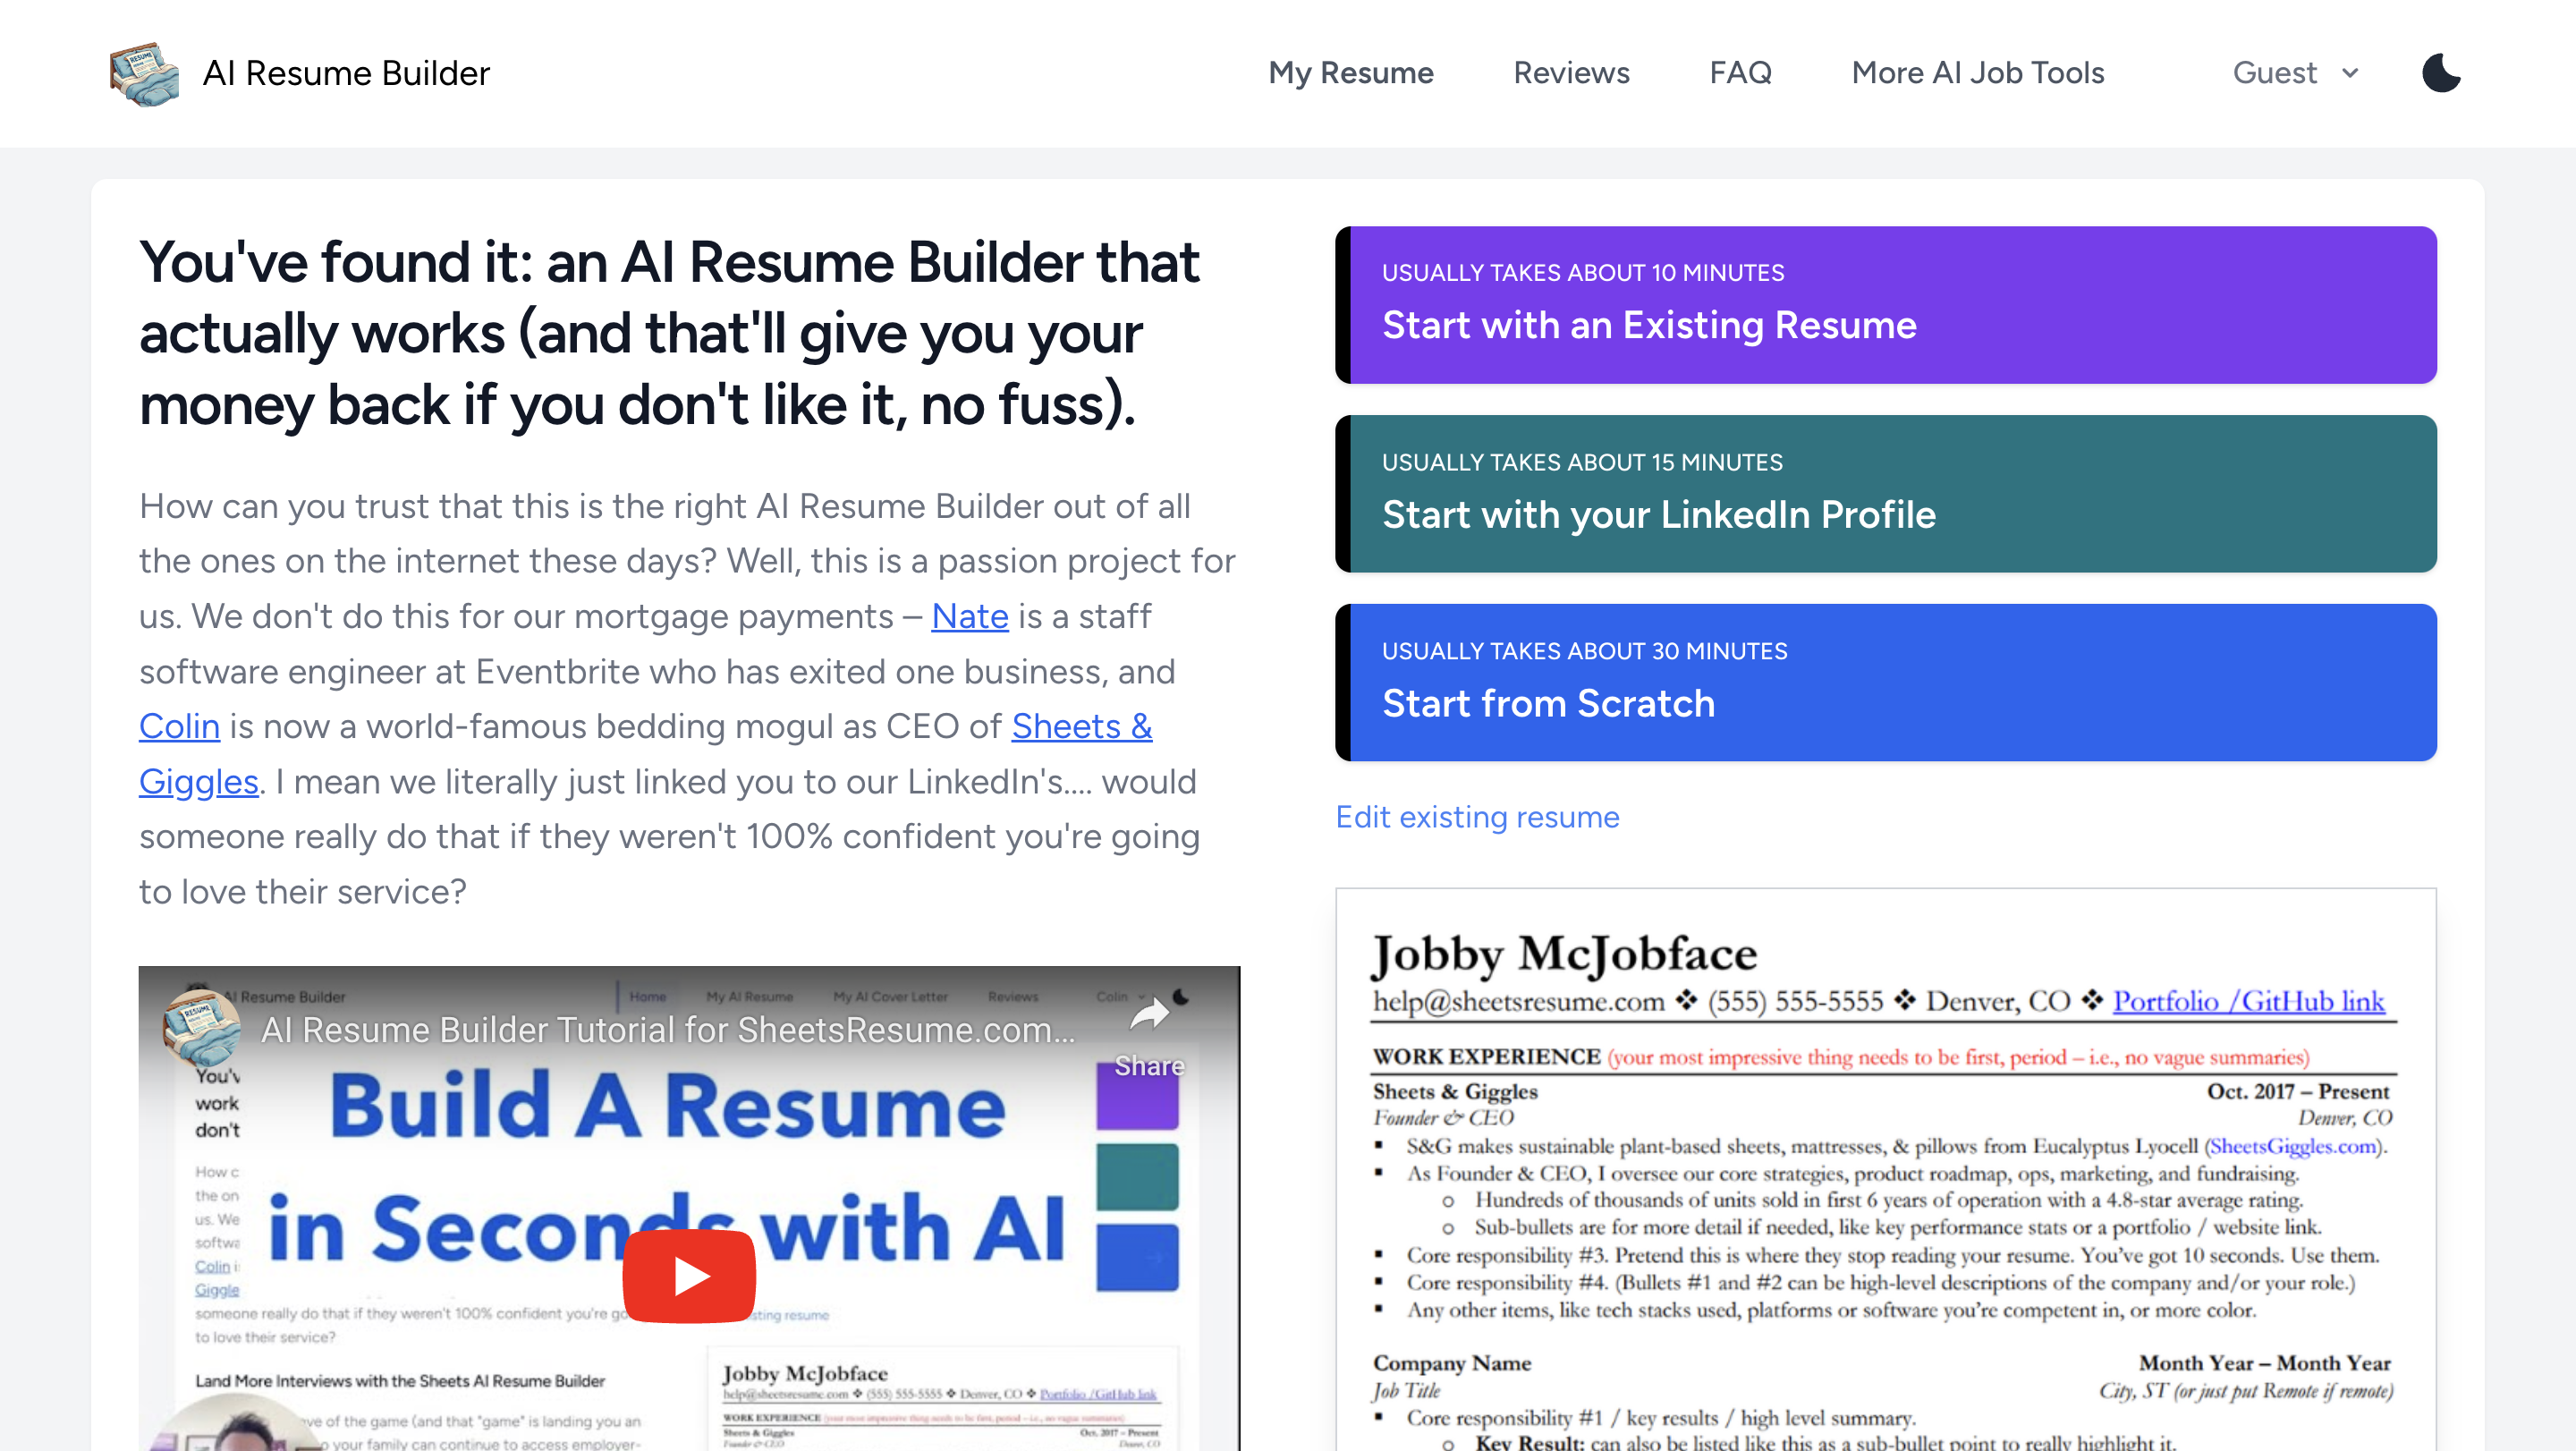Screen dimensions: 2576x1451
Task: Click the AI Resume Builder logo icon
Action: tap(144, 73)
